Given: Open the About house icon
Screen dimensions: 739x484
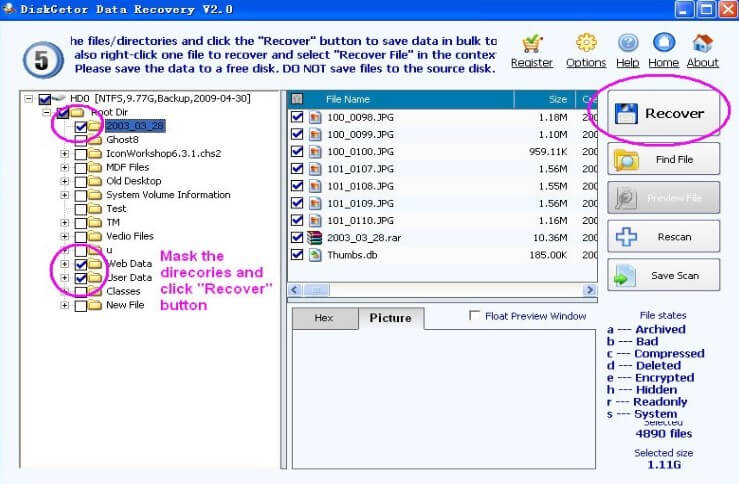Looking at the screenshot, I should click(702, 43).
